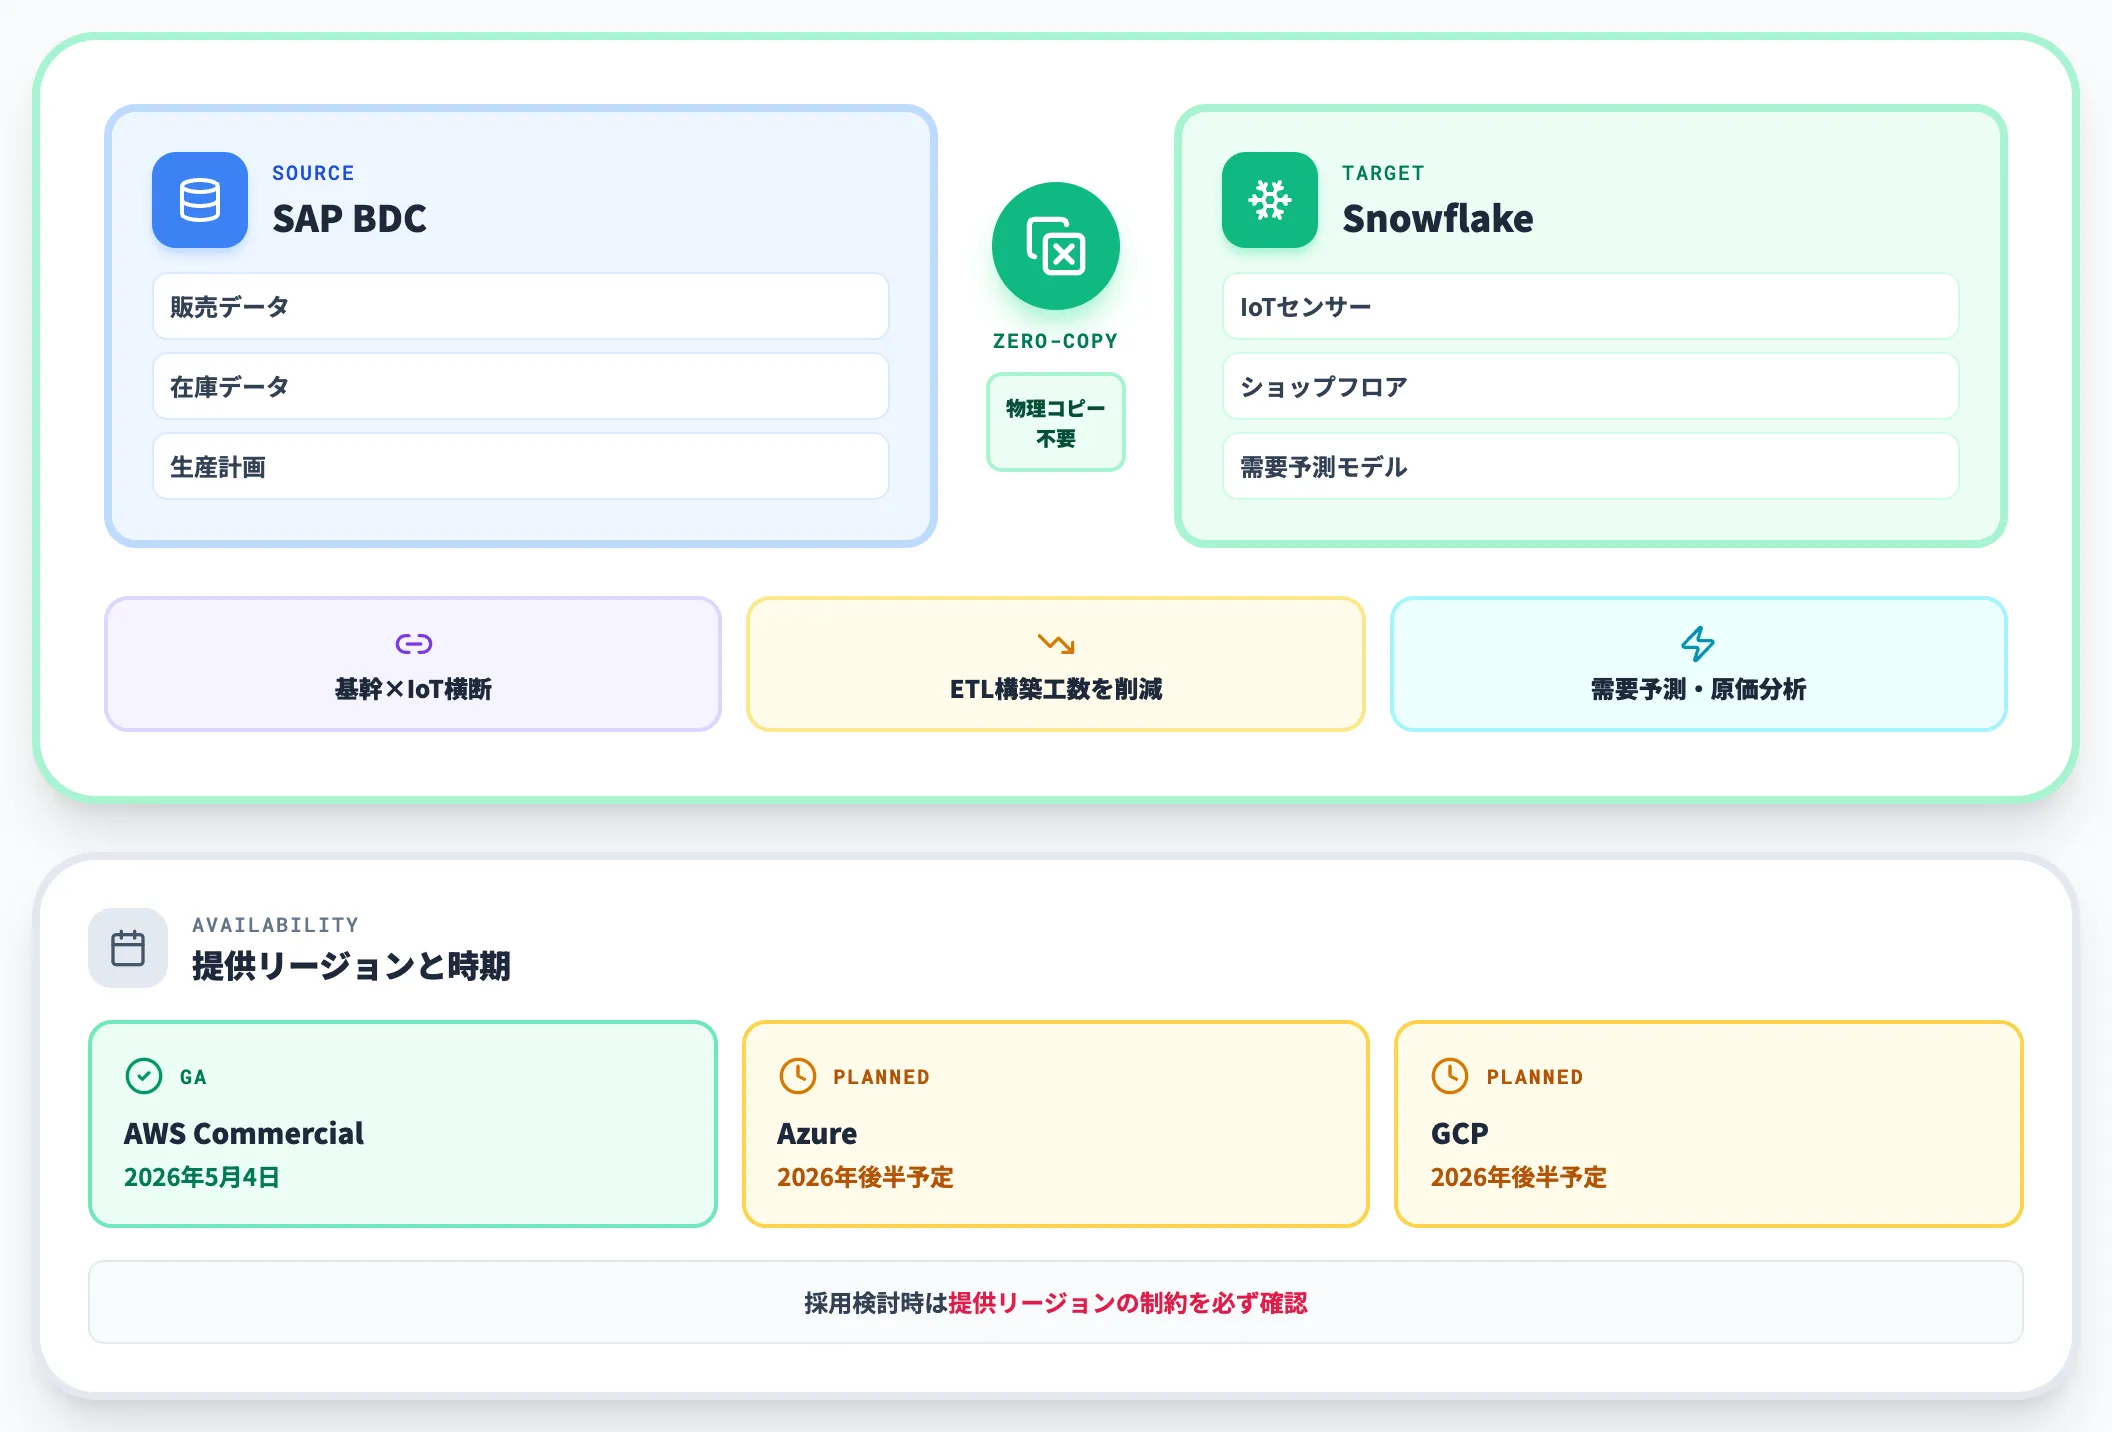Viewport: 2112px width, 1432px height.
Task: Click the PLANNED label in the Azure card
Action: [x=881, y=1077]
